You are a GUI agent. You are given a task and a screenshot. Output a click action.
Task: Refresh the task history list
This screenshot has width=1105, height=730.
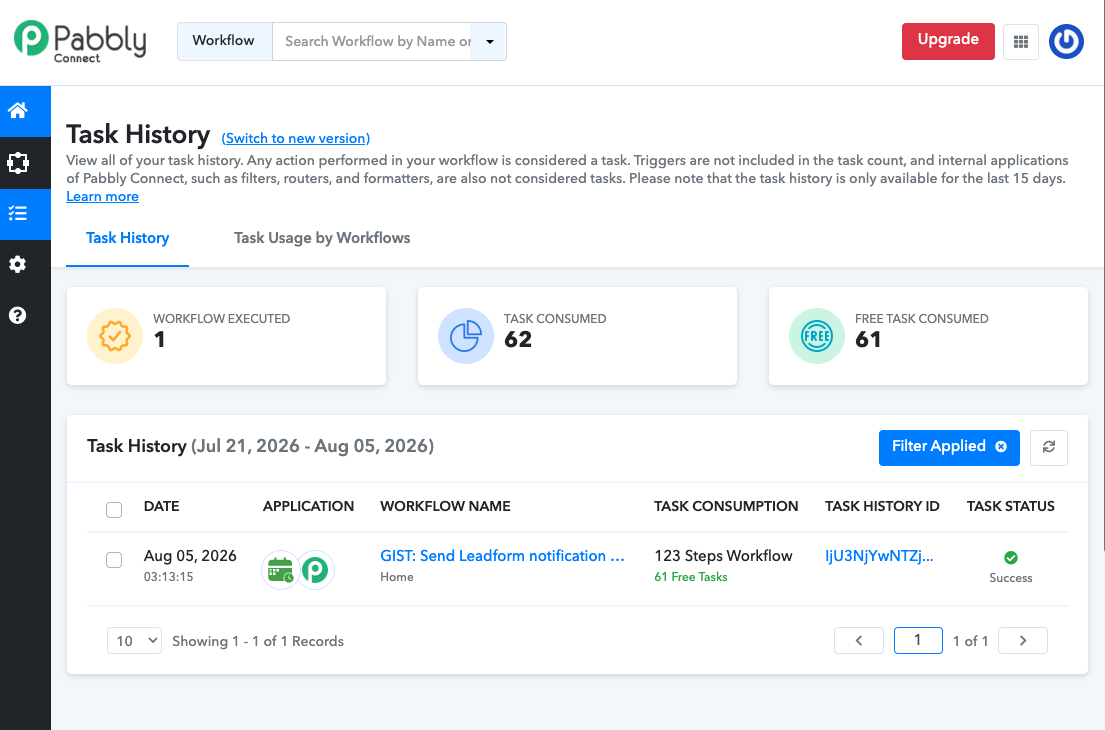pyautogui.click(x=1049, y=447)
